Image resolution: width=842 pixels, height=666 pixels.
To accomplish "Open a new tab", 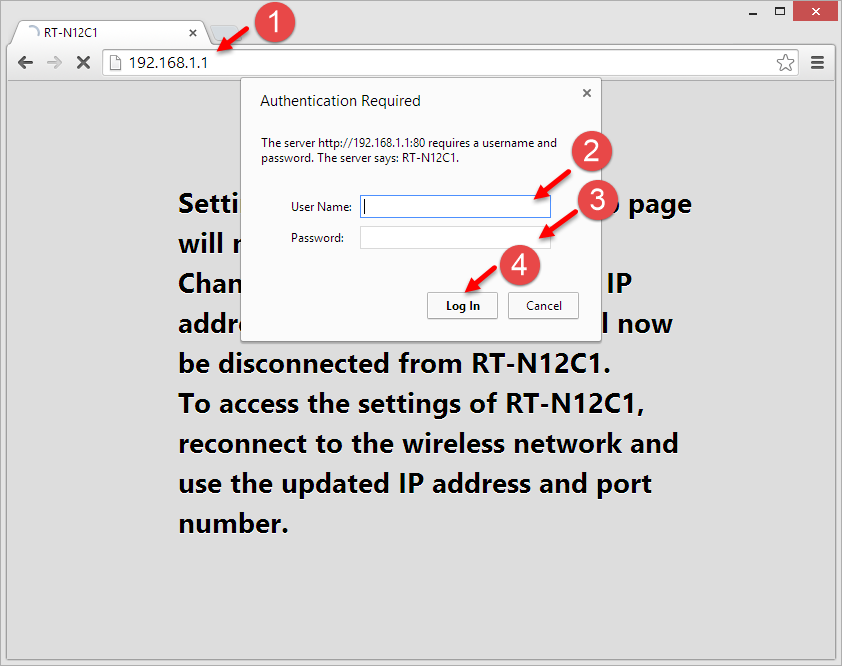I will [x=224, y=33].
